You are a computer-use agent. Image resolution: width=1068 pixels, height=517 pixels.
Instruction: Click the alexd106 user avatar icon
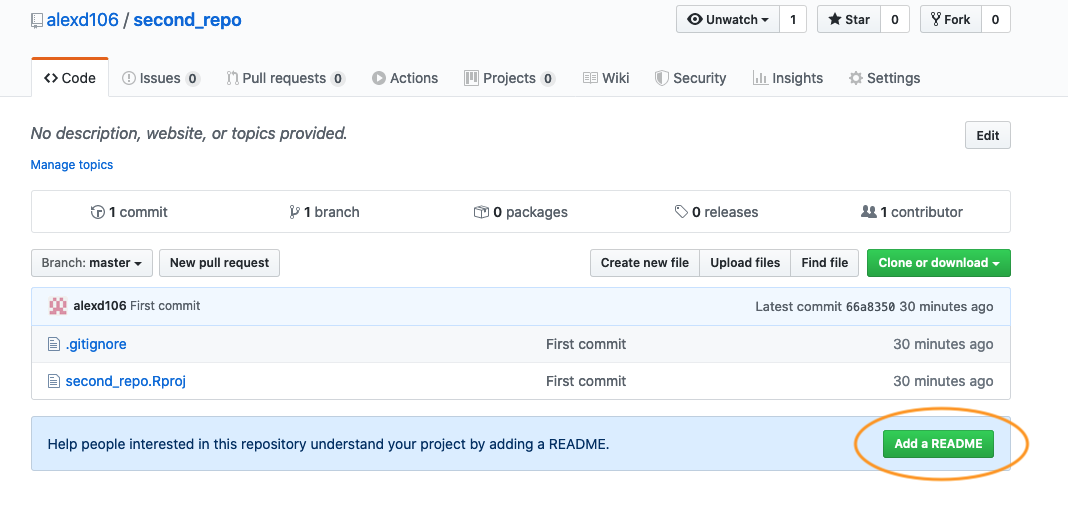[x=58, y=306]
